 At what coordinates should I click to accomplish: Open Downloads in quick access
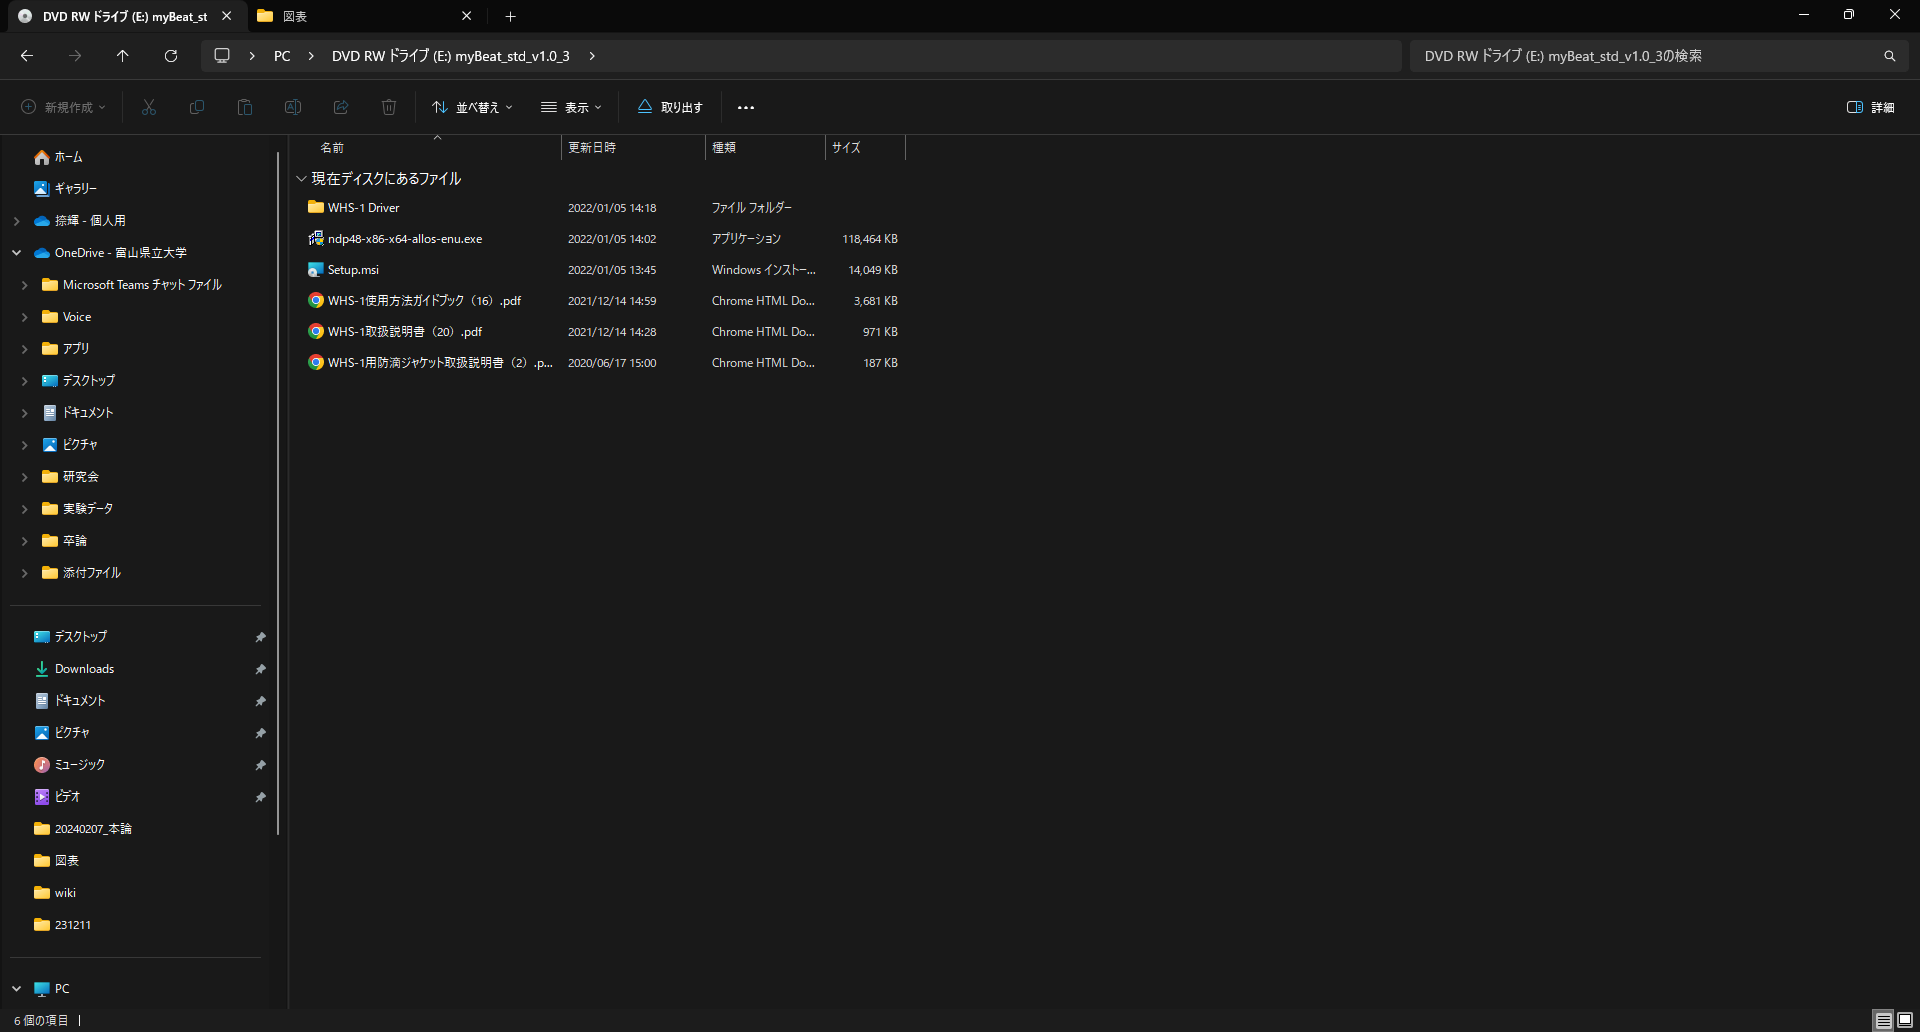point(84,669)
